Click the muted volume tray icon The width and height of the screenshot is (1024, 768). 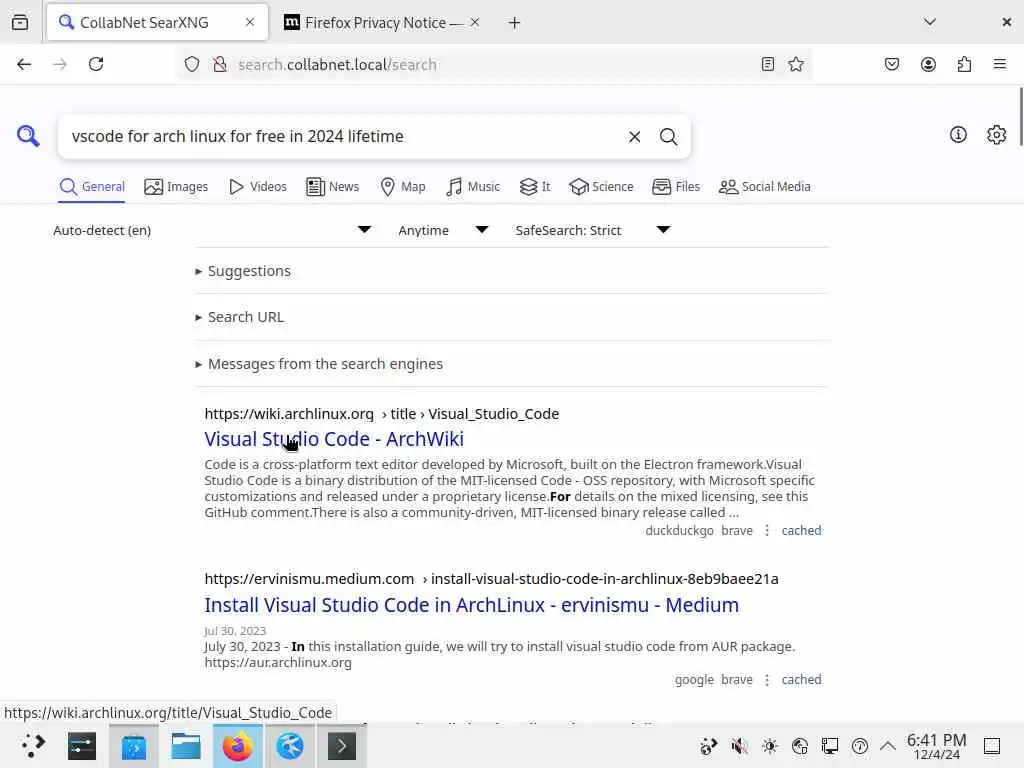(x=739, y=746)
